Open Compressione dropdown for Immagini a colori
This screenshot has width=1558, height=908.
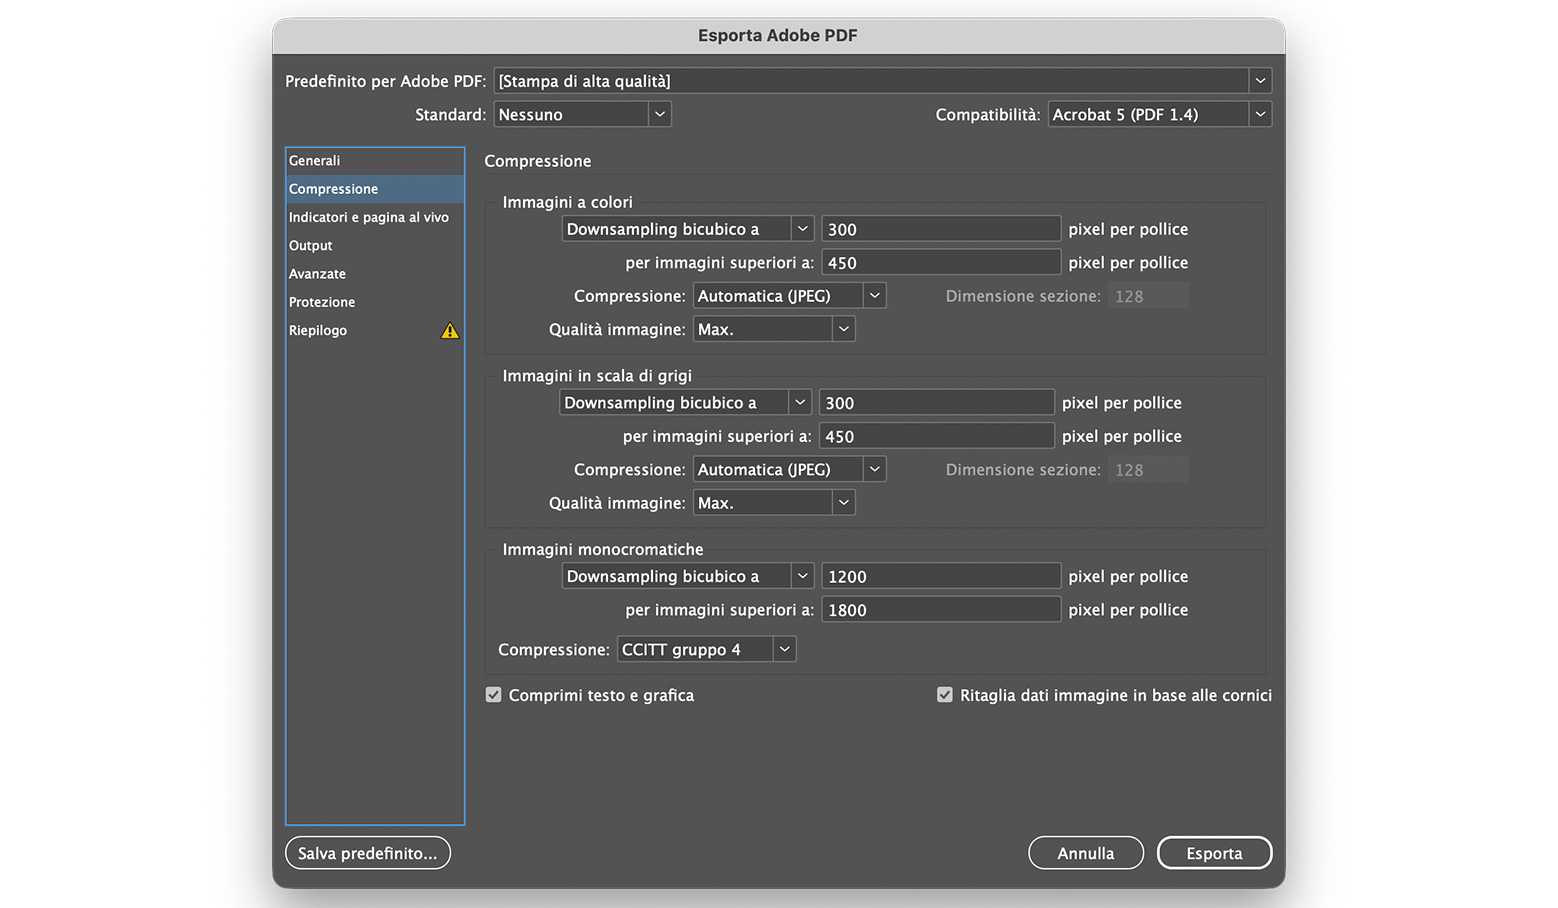tap(789, 296)
